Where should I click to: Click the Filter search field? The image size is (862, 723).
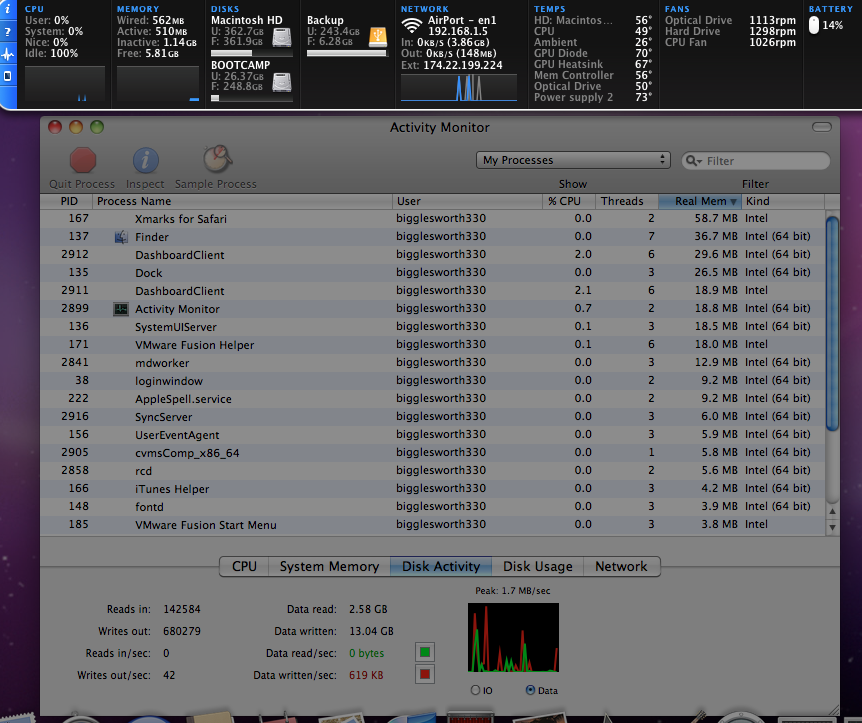tap(756, 161)
